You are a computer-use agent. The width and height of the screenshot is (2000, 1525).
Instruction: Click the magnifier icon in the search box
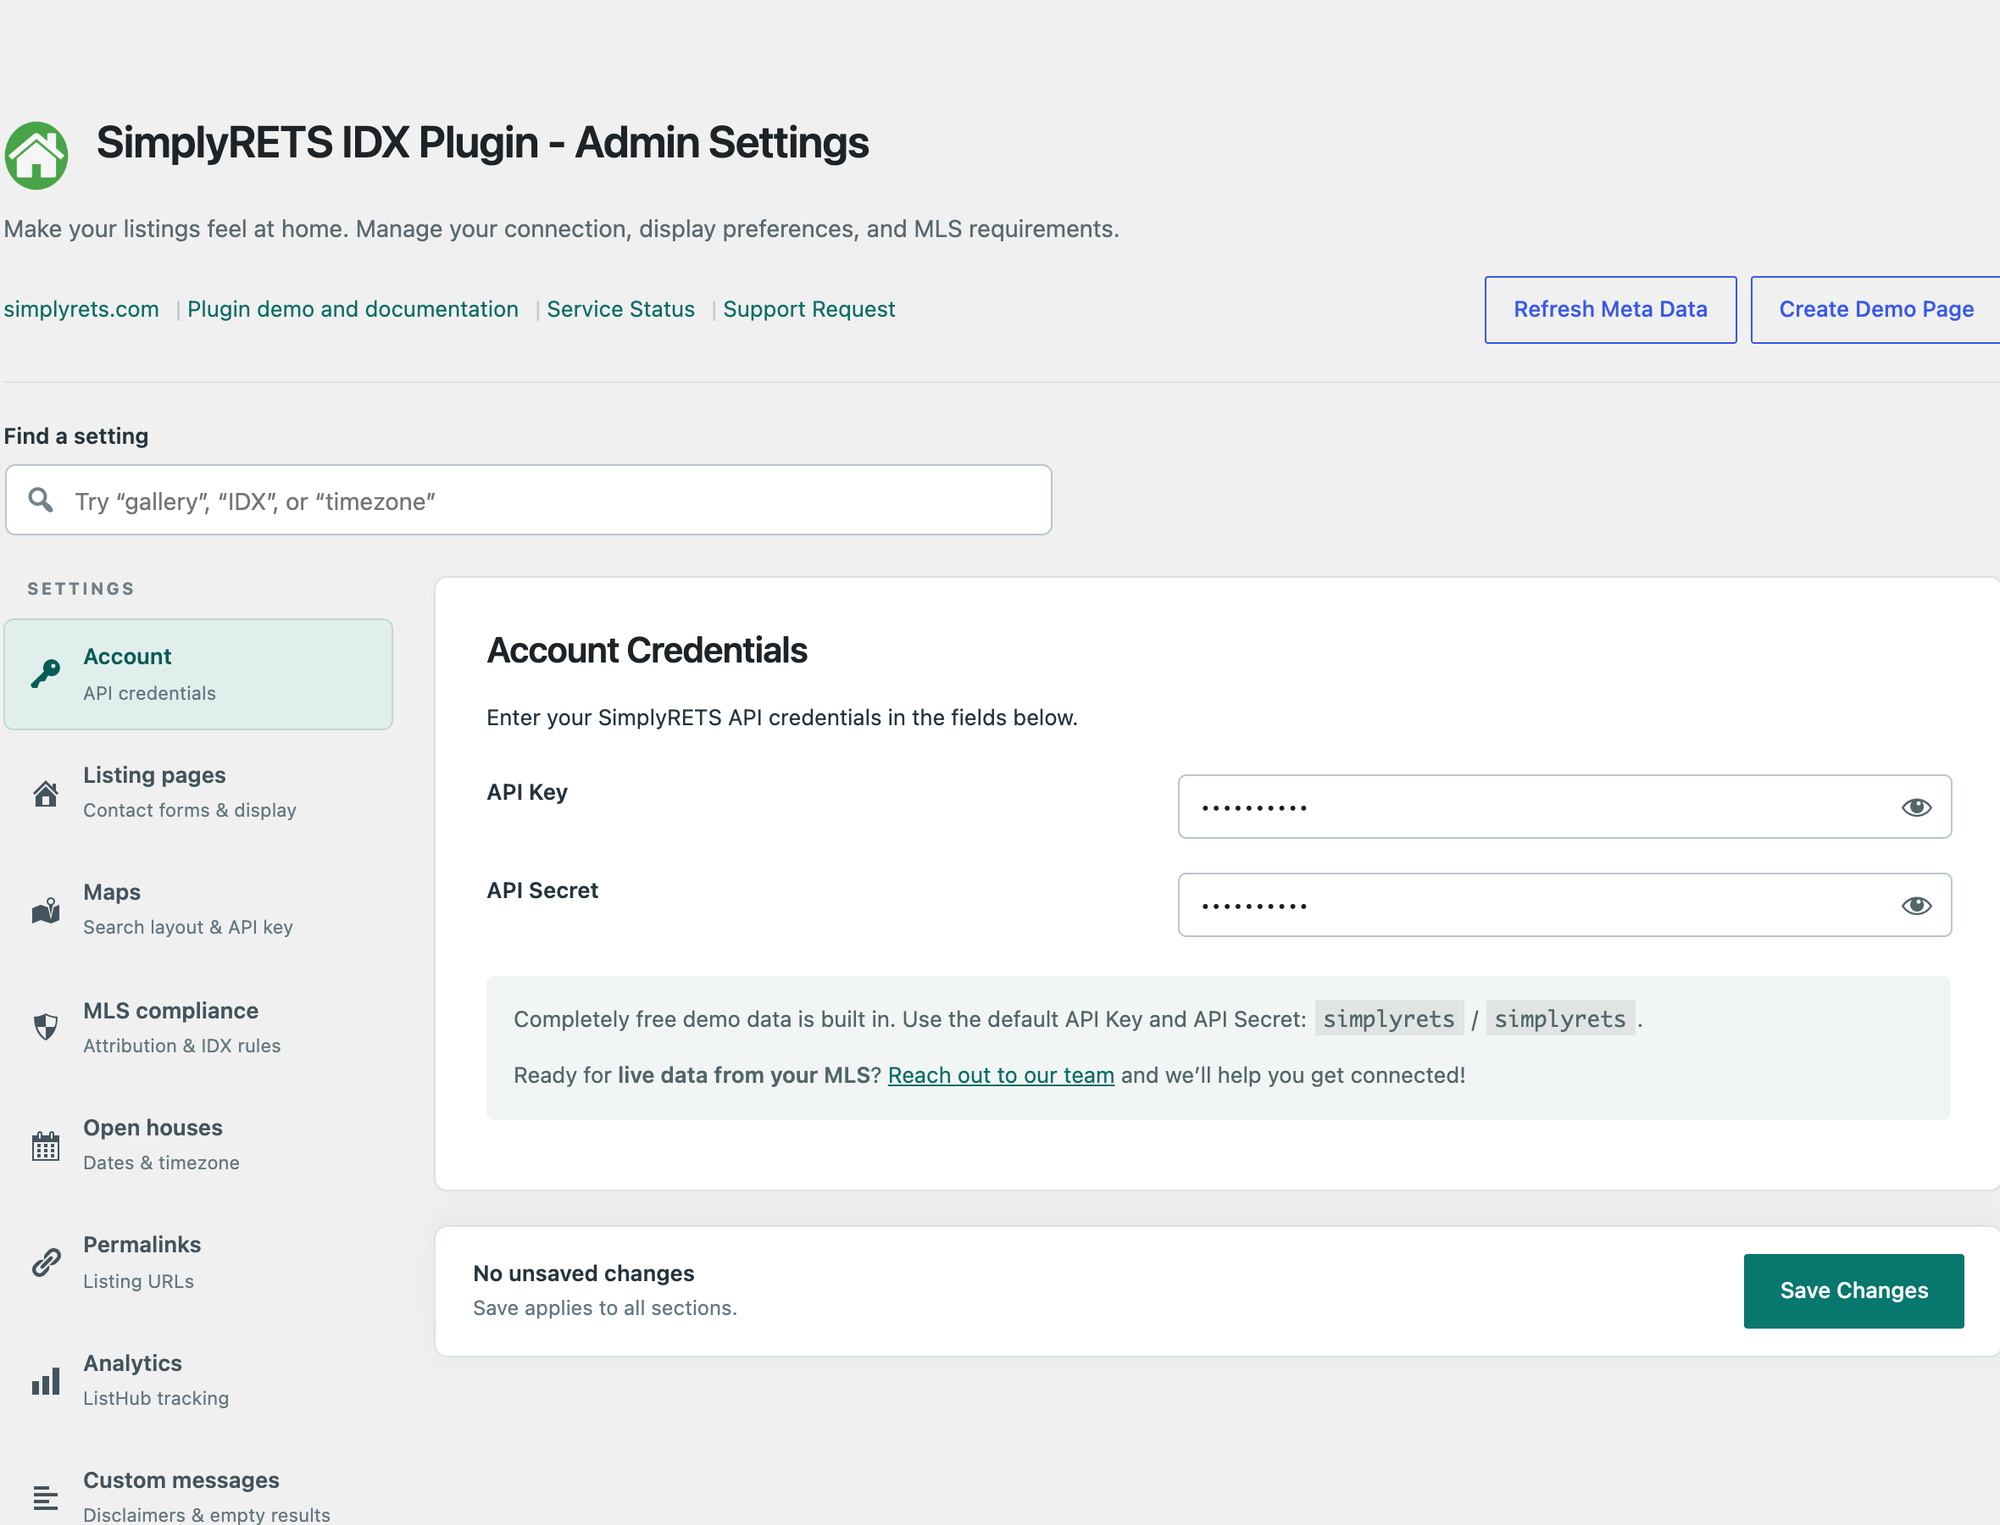coord(41,500)
